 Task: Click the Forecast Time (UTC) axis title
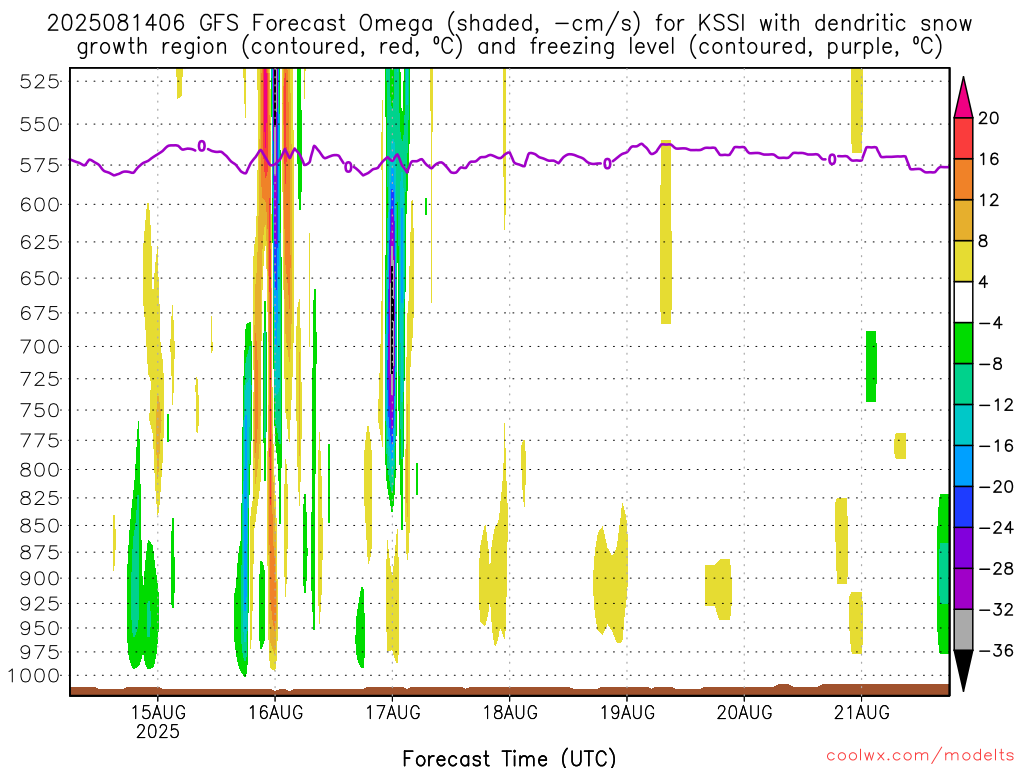(509, 758)
